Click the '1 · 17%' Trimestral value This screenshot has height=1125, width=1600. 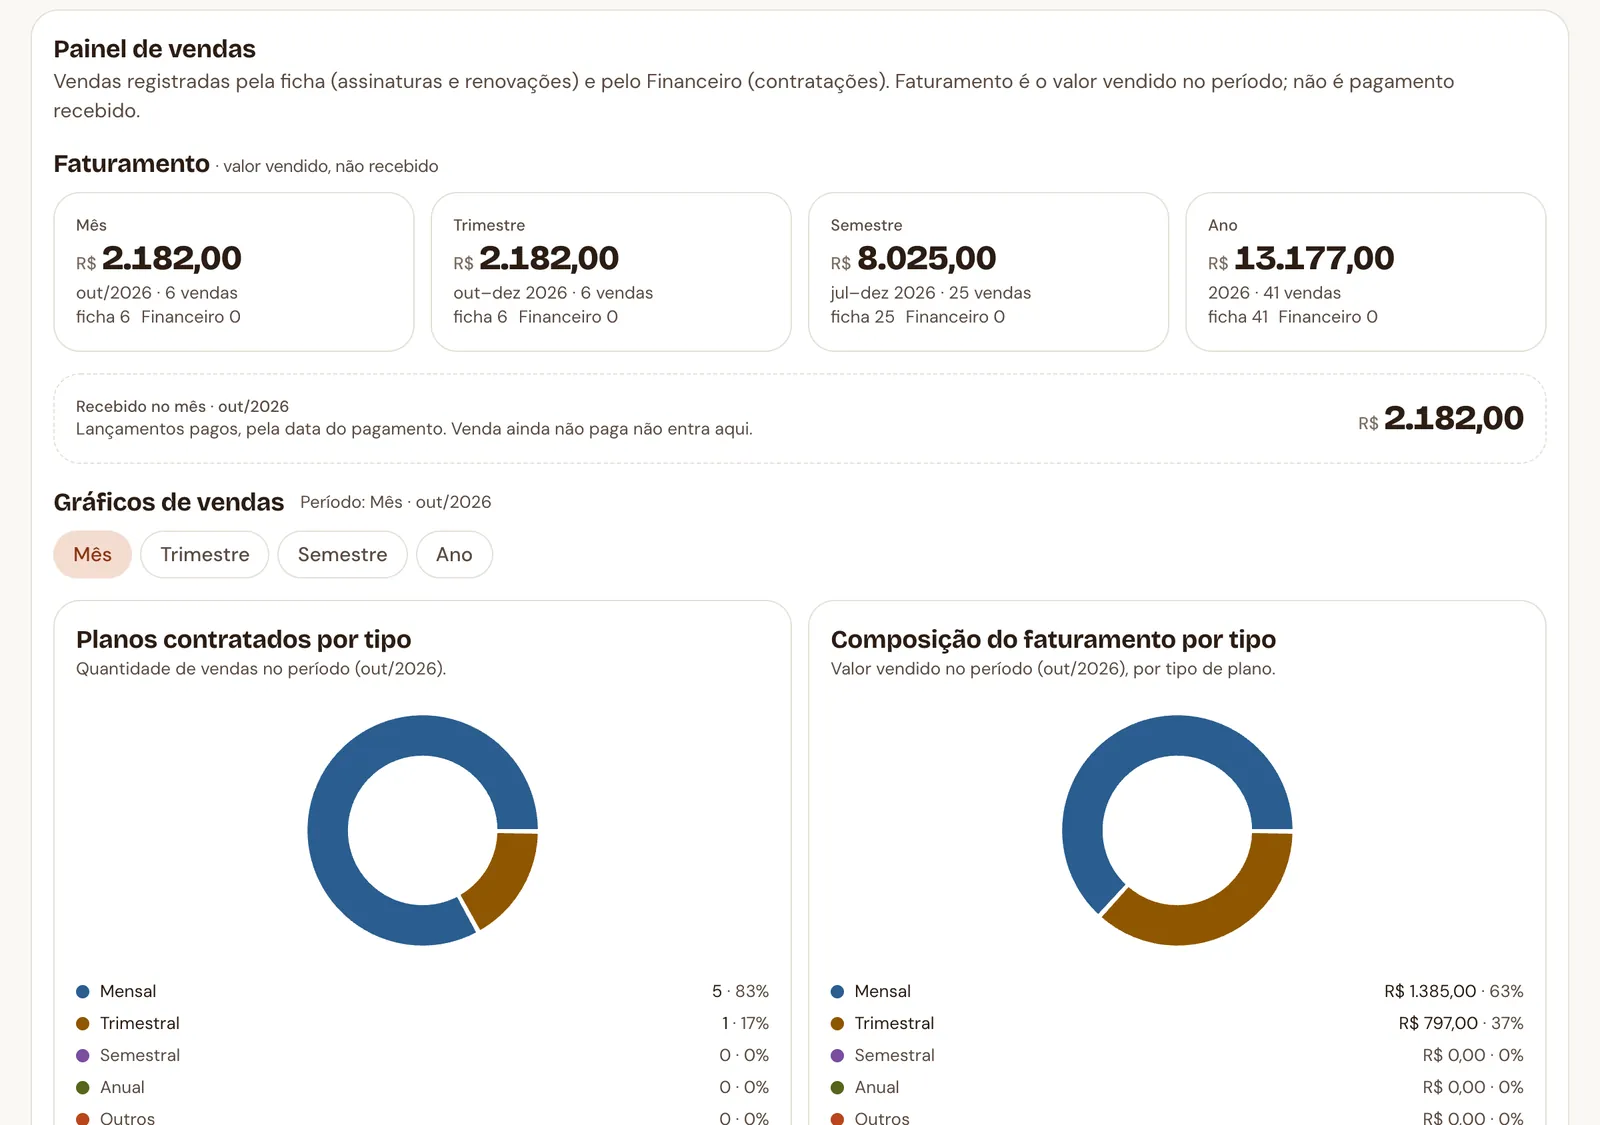(745, 1023)
